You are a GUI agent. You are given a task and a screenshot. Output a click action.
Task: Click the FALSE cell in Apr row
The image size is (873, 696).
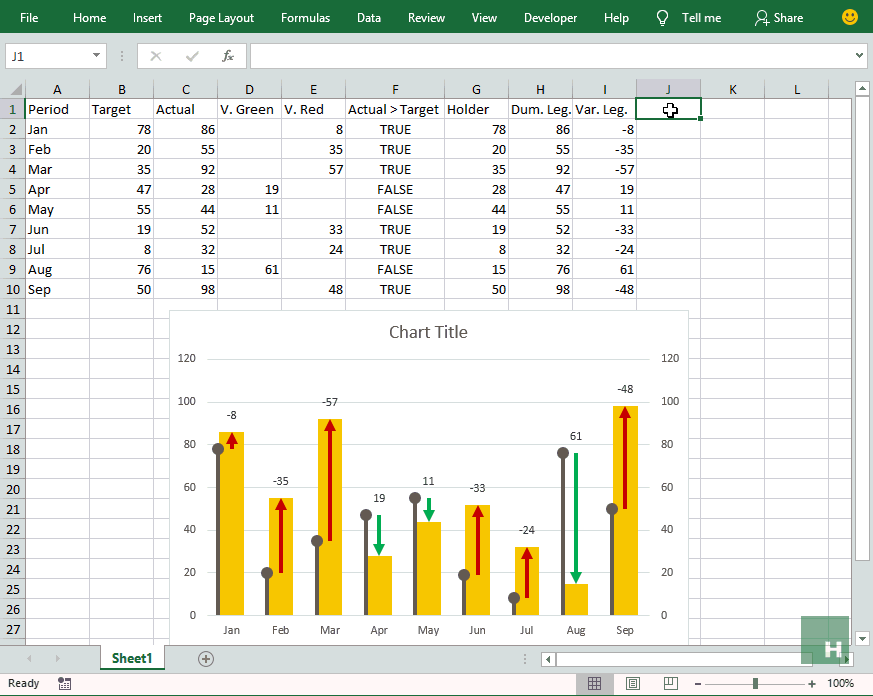pos(395,189)
